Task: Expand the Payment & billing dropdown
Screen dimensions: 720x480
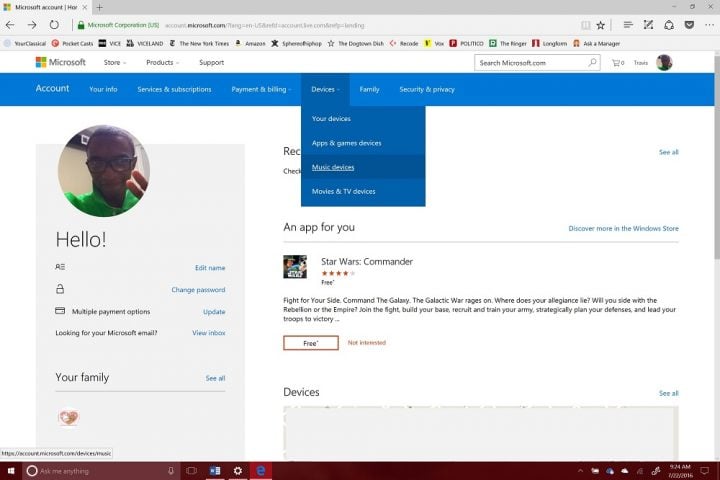Action: click(x=261, y=89)
